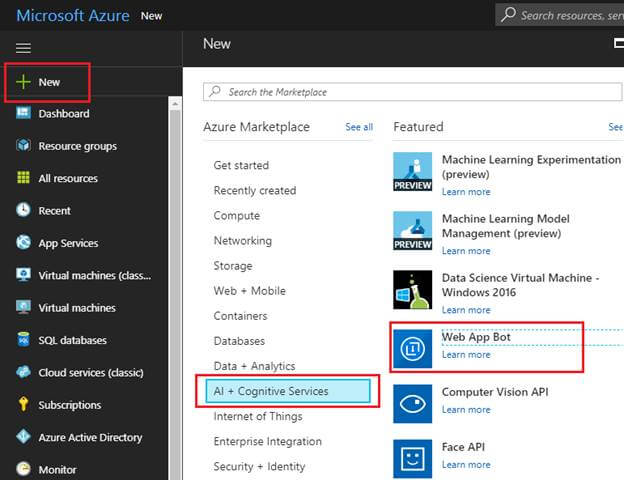Select Virtual machines (classic) monitor icon

[x=23, y=275]
